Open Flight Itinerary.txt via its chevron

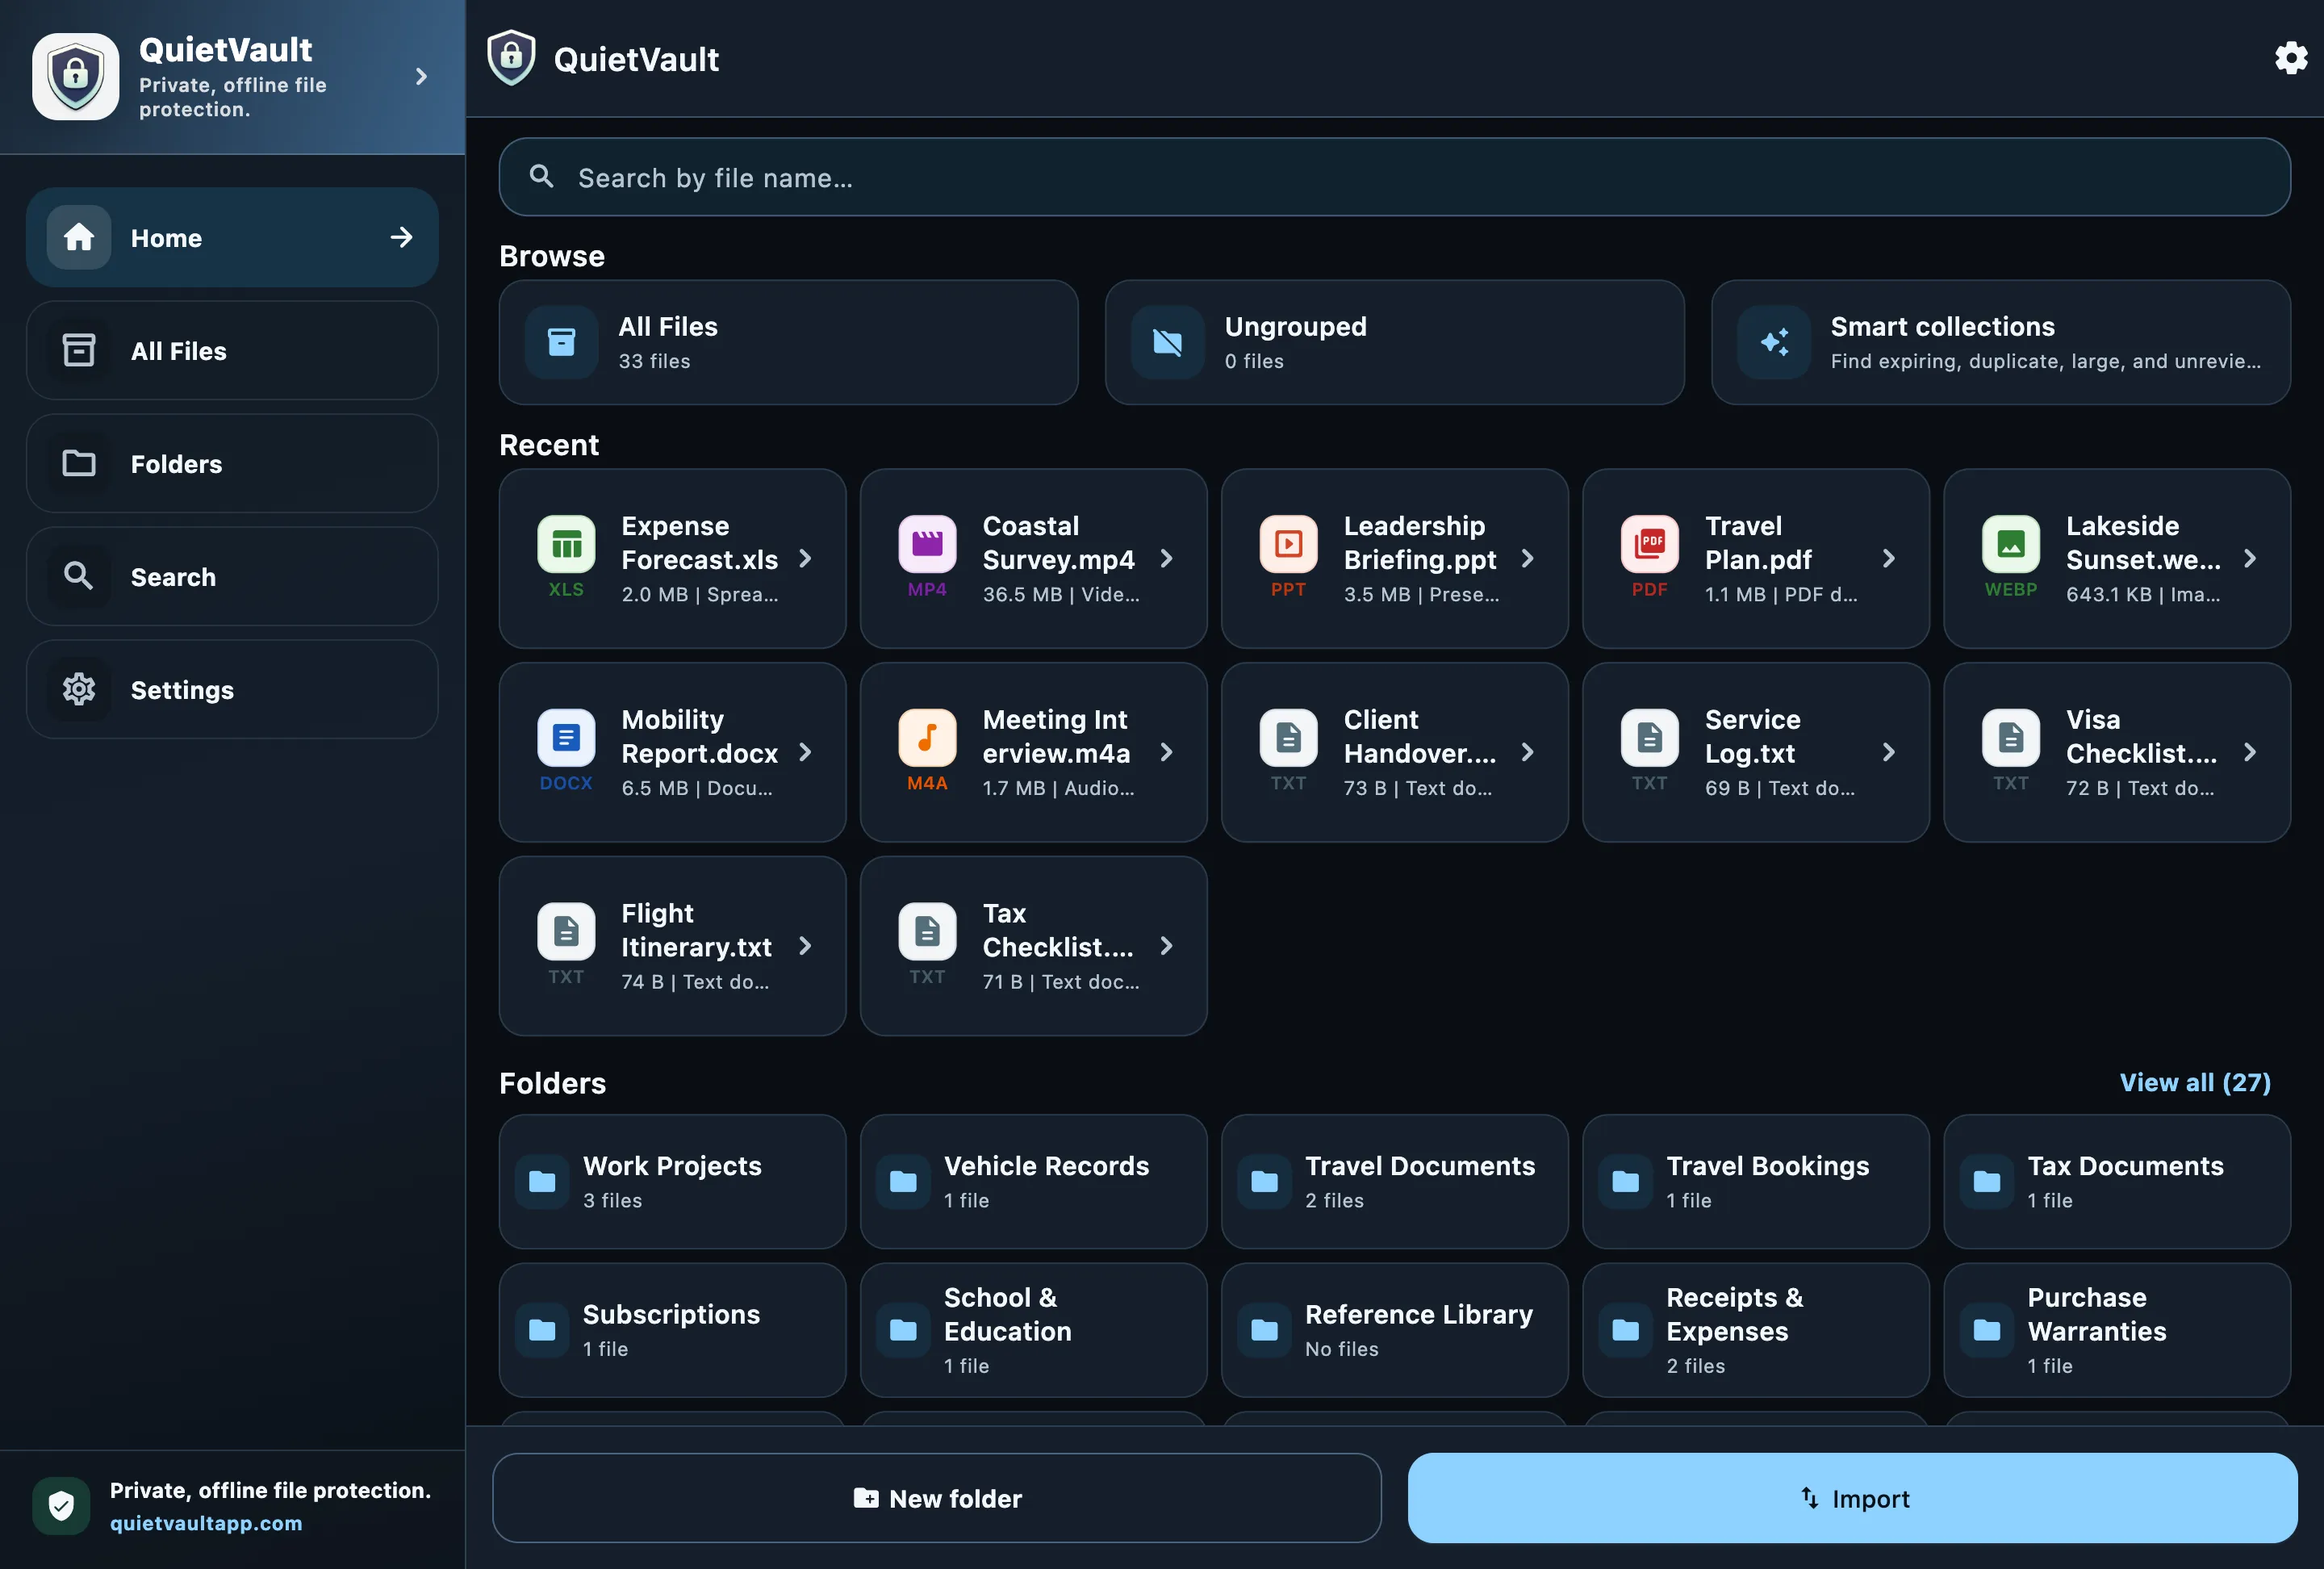pos(805,947)
